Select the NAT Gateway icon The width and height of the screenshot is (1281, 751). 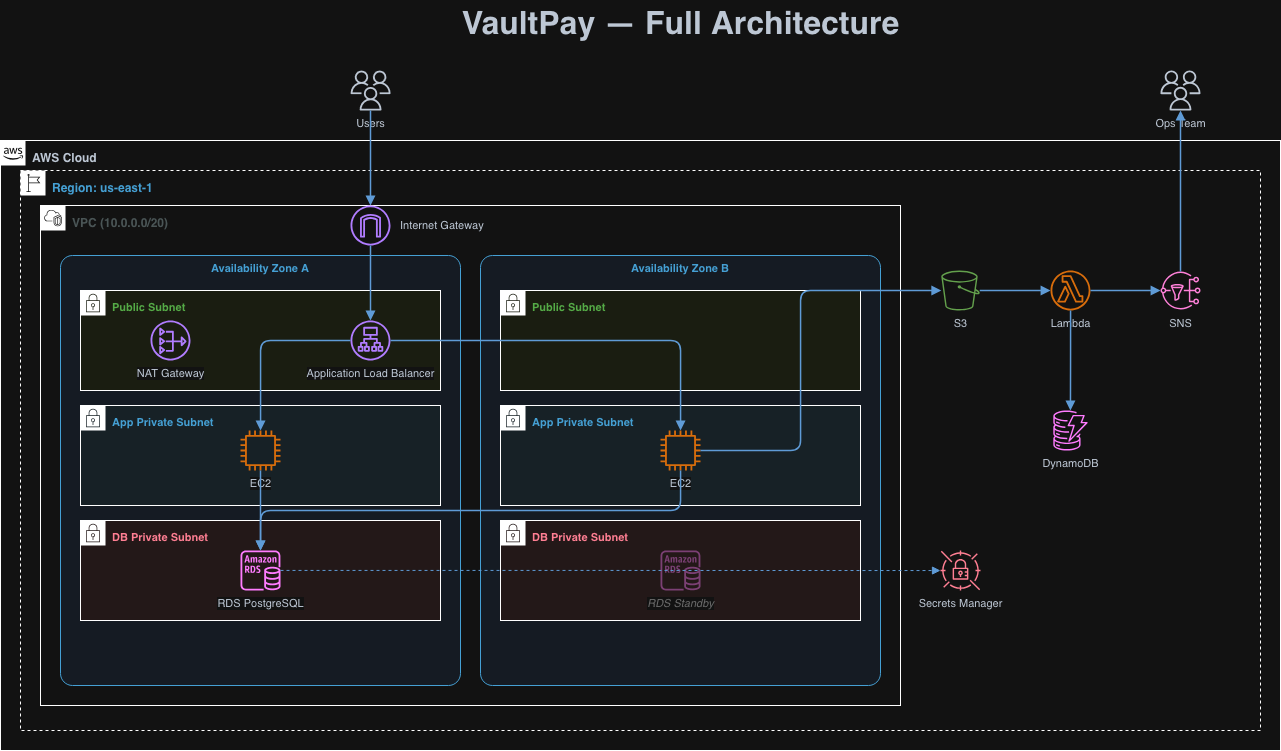pos(170,341)
